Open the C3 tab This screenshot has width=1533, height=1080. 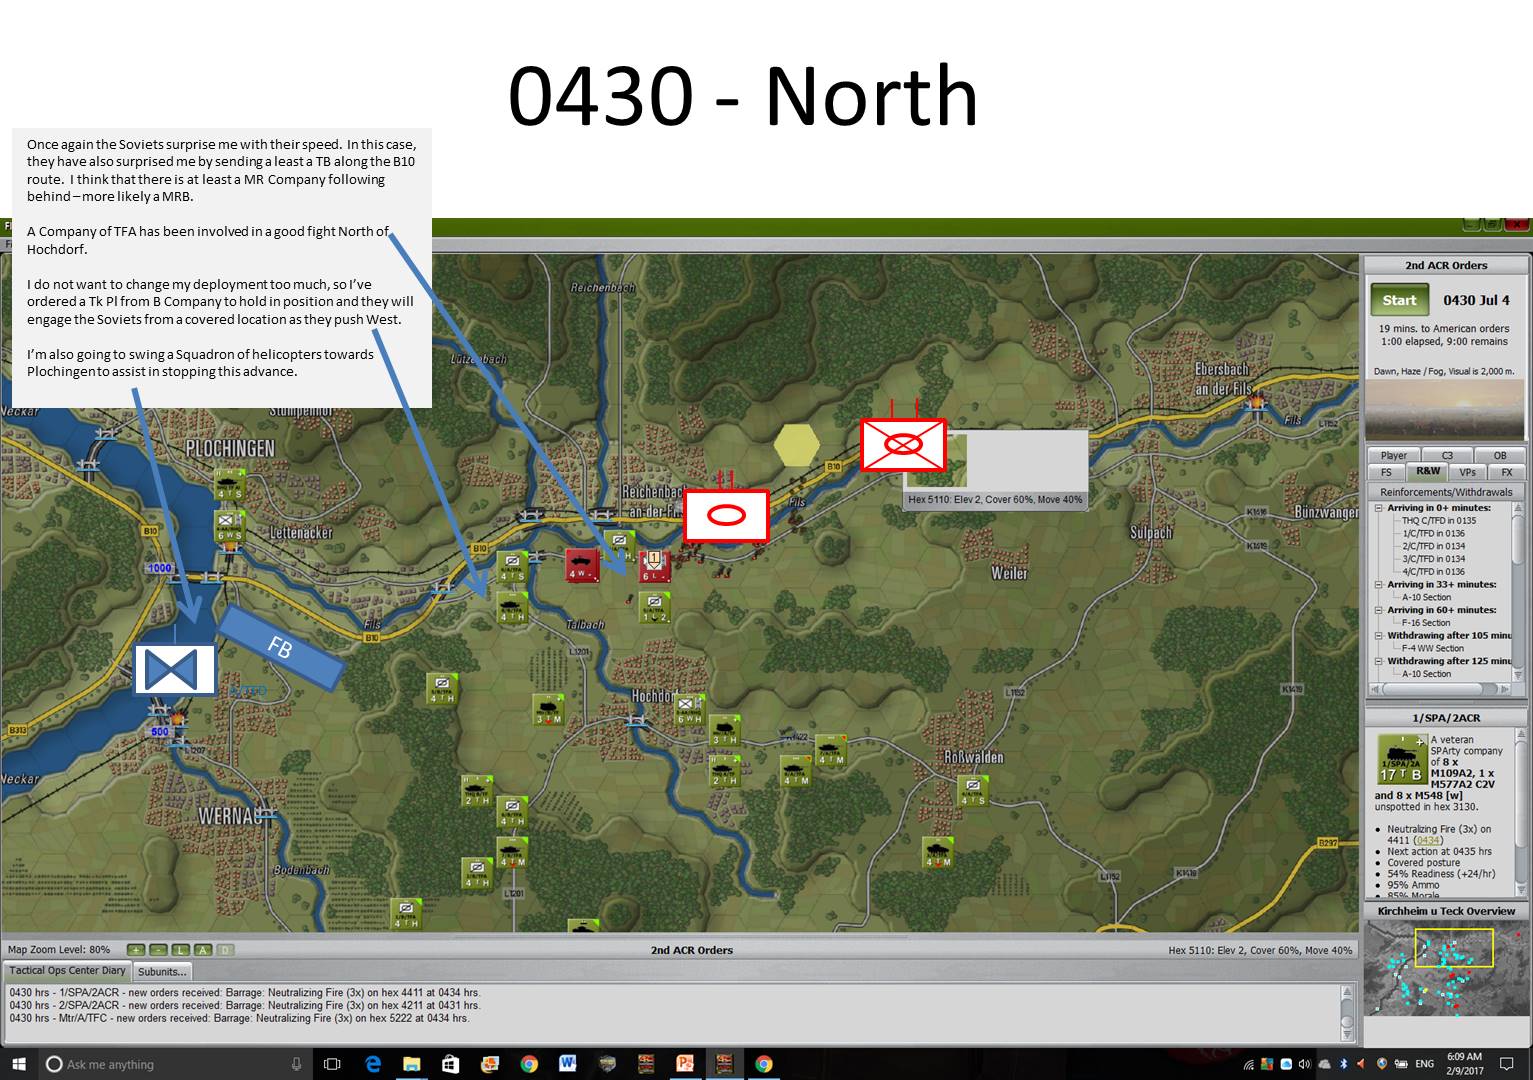[1446, 455]
